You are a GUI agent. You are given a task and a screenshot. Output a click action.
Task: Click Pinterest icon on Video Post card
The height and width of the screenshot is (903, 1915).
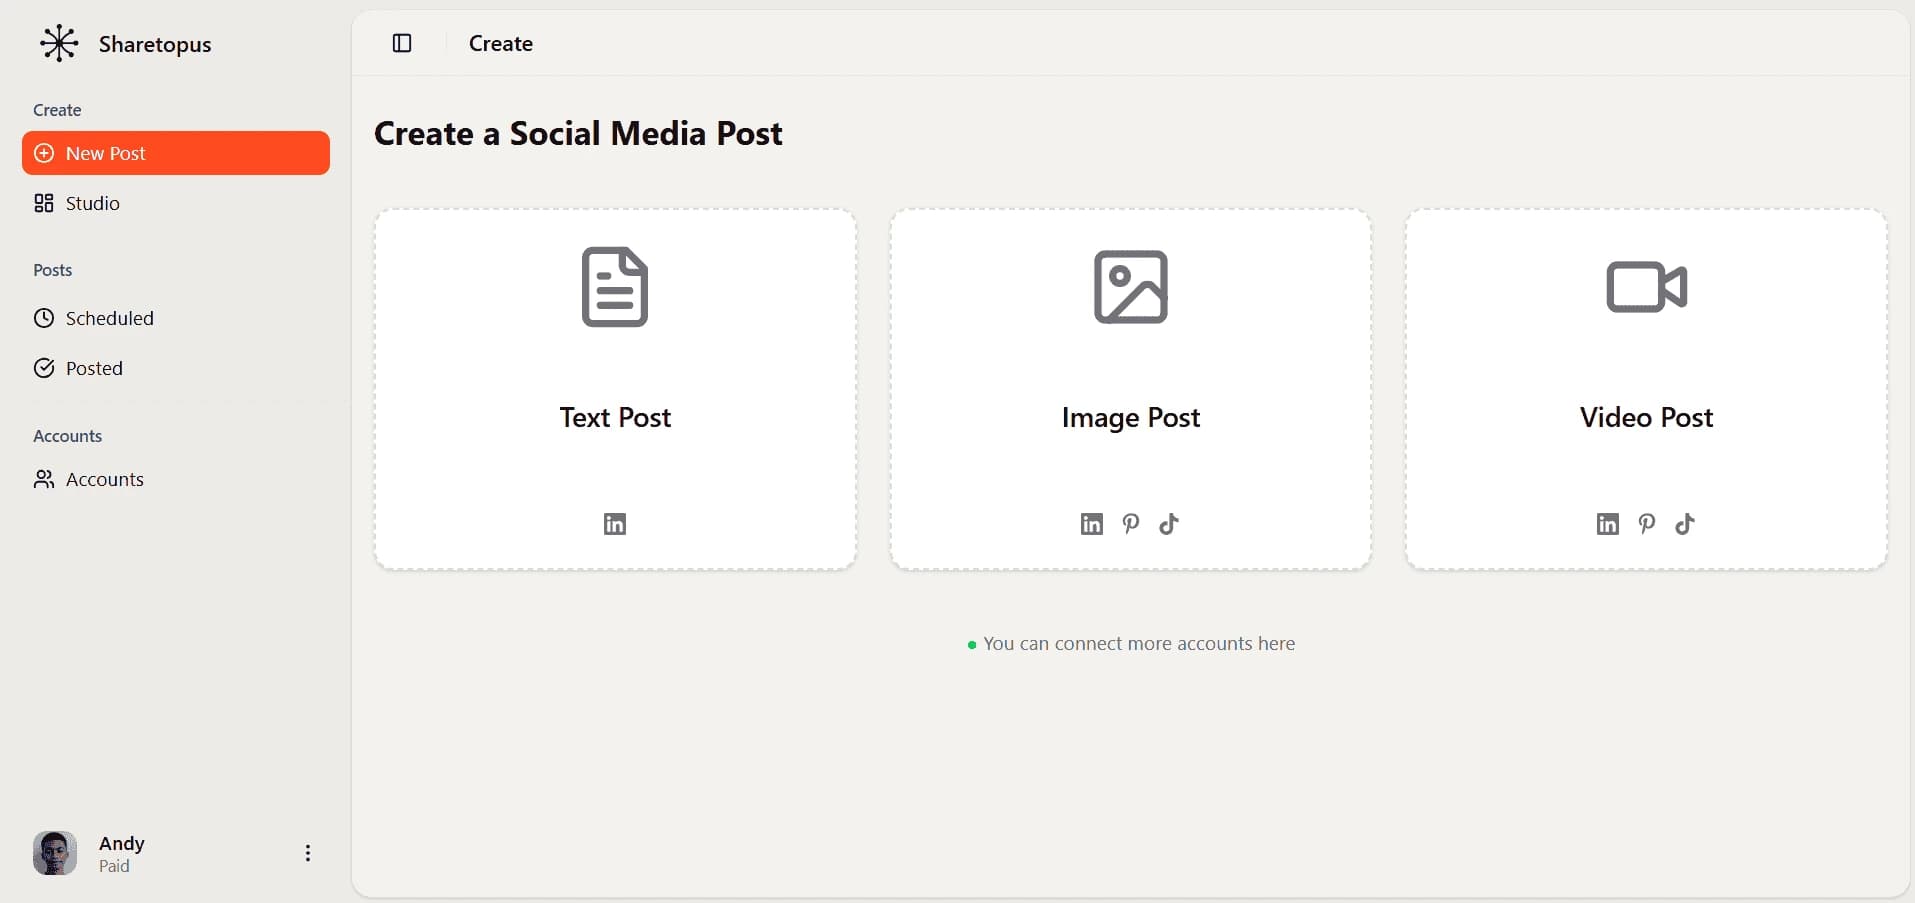tap(1647, 524)
